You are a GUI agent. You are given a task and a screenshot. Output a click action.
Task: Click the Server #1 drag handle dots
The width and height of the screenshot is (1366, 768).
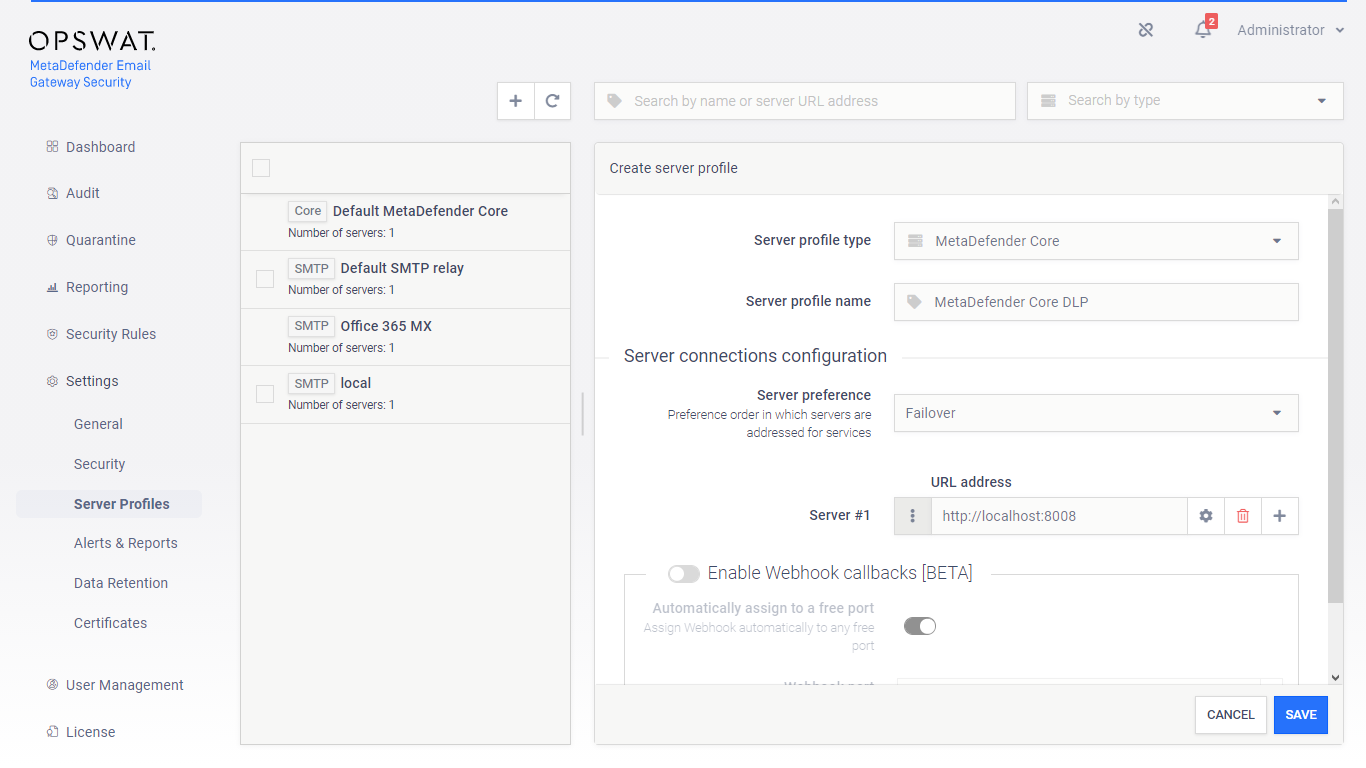pyautogui.click(x=912, y=516)
